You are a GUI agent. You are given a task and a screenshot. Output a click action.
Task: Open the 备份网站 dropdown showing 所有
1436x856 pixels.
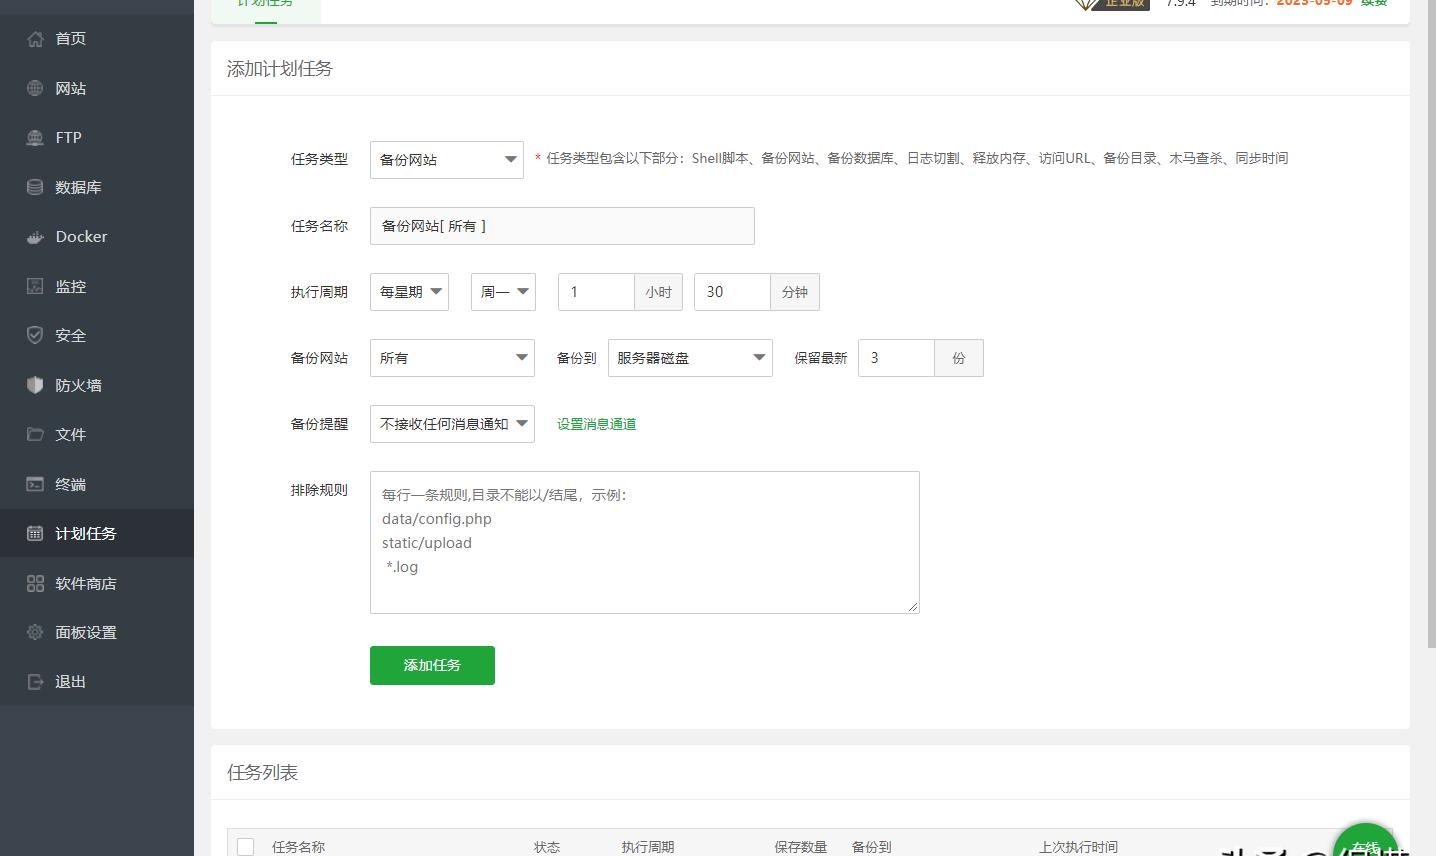[452, 358]
